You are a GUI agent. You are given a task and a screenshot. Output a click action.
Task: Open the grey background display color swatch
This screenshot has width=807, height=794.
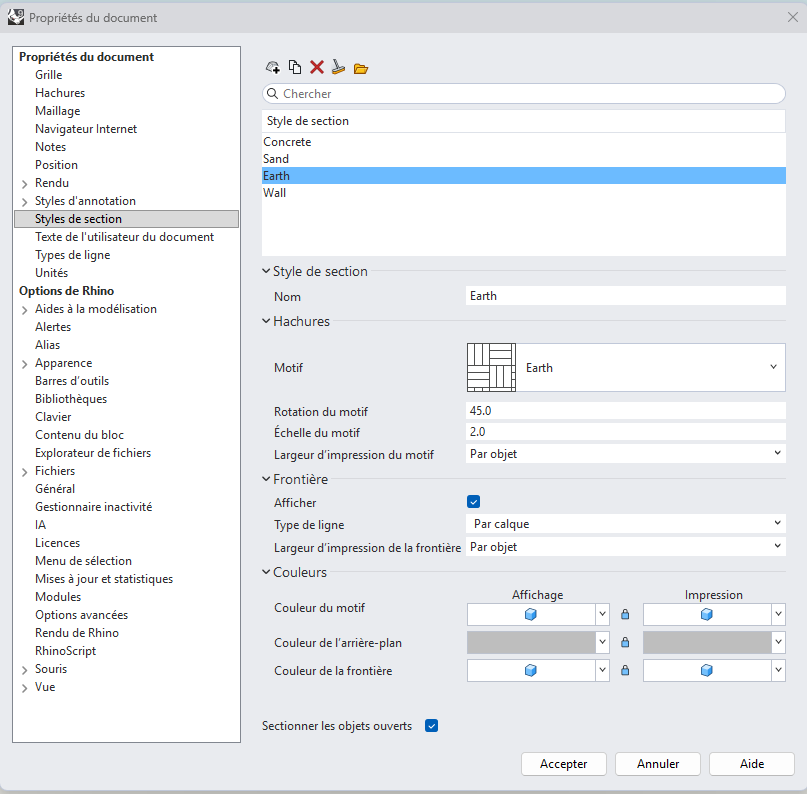(x=531, y=642)
